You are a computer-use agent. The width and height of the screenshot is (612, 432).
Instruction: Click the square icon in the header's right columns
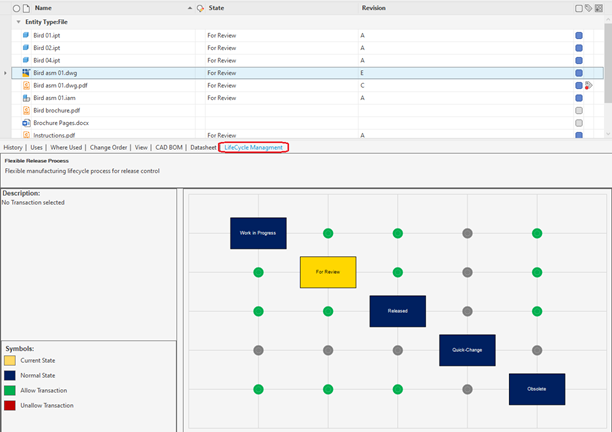coord(579,8)
